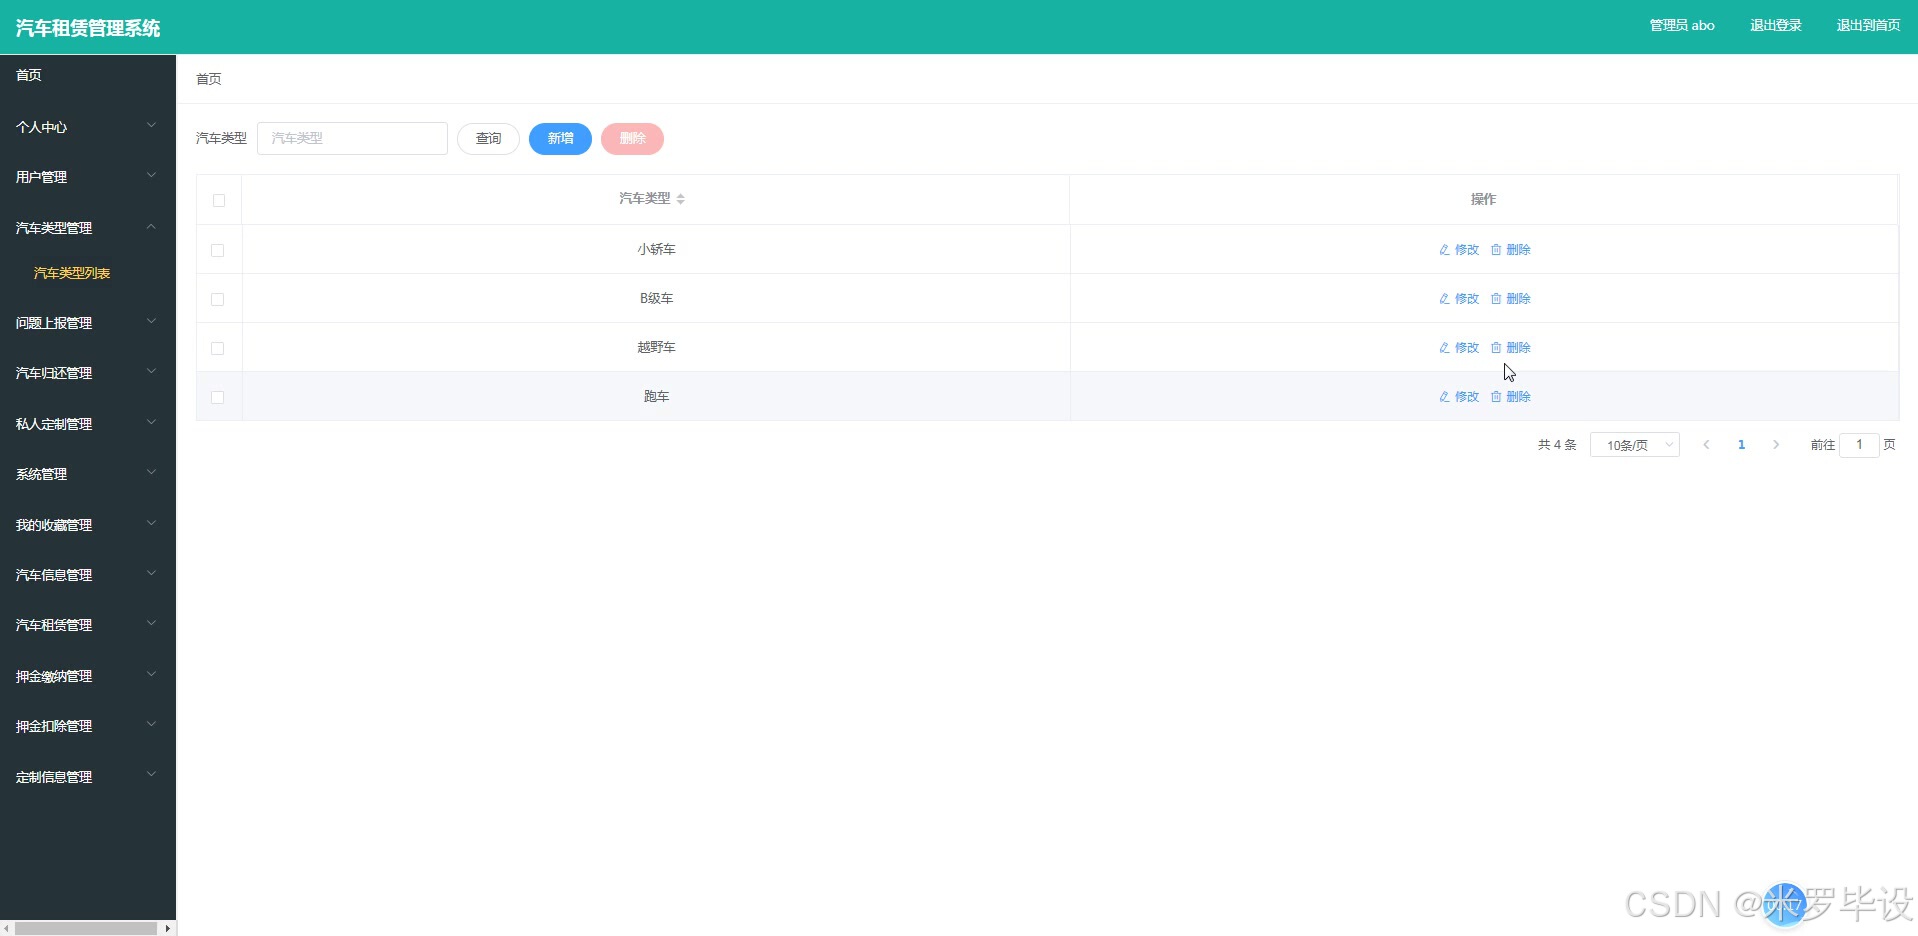
Task: Go to next page arrow in pagination
Action: 1776,445
